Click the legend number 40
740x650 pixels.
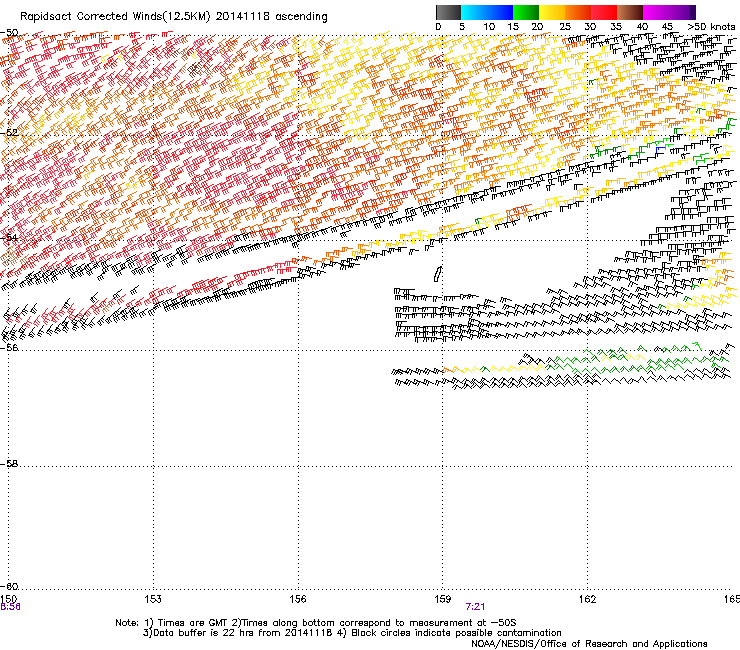pyautogui.click(x=642, y=27)
